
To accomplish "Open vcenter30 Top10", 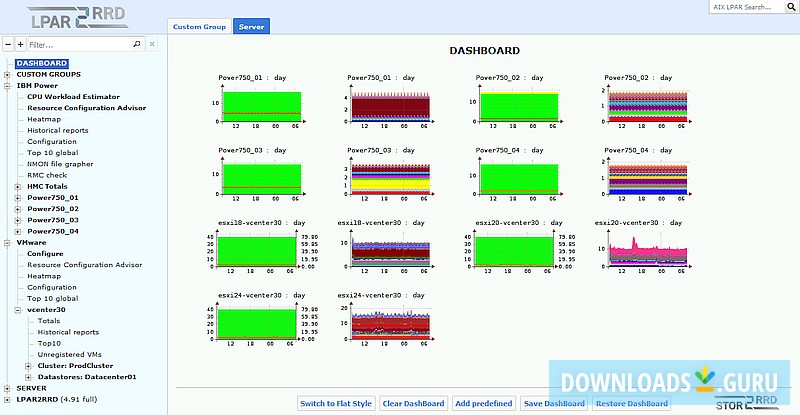I will pyautogui.click(x=49, y=344).
